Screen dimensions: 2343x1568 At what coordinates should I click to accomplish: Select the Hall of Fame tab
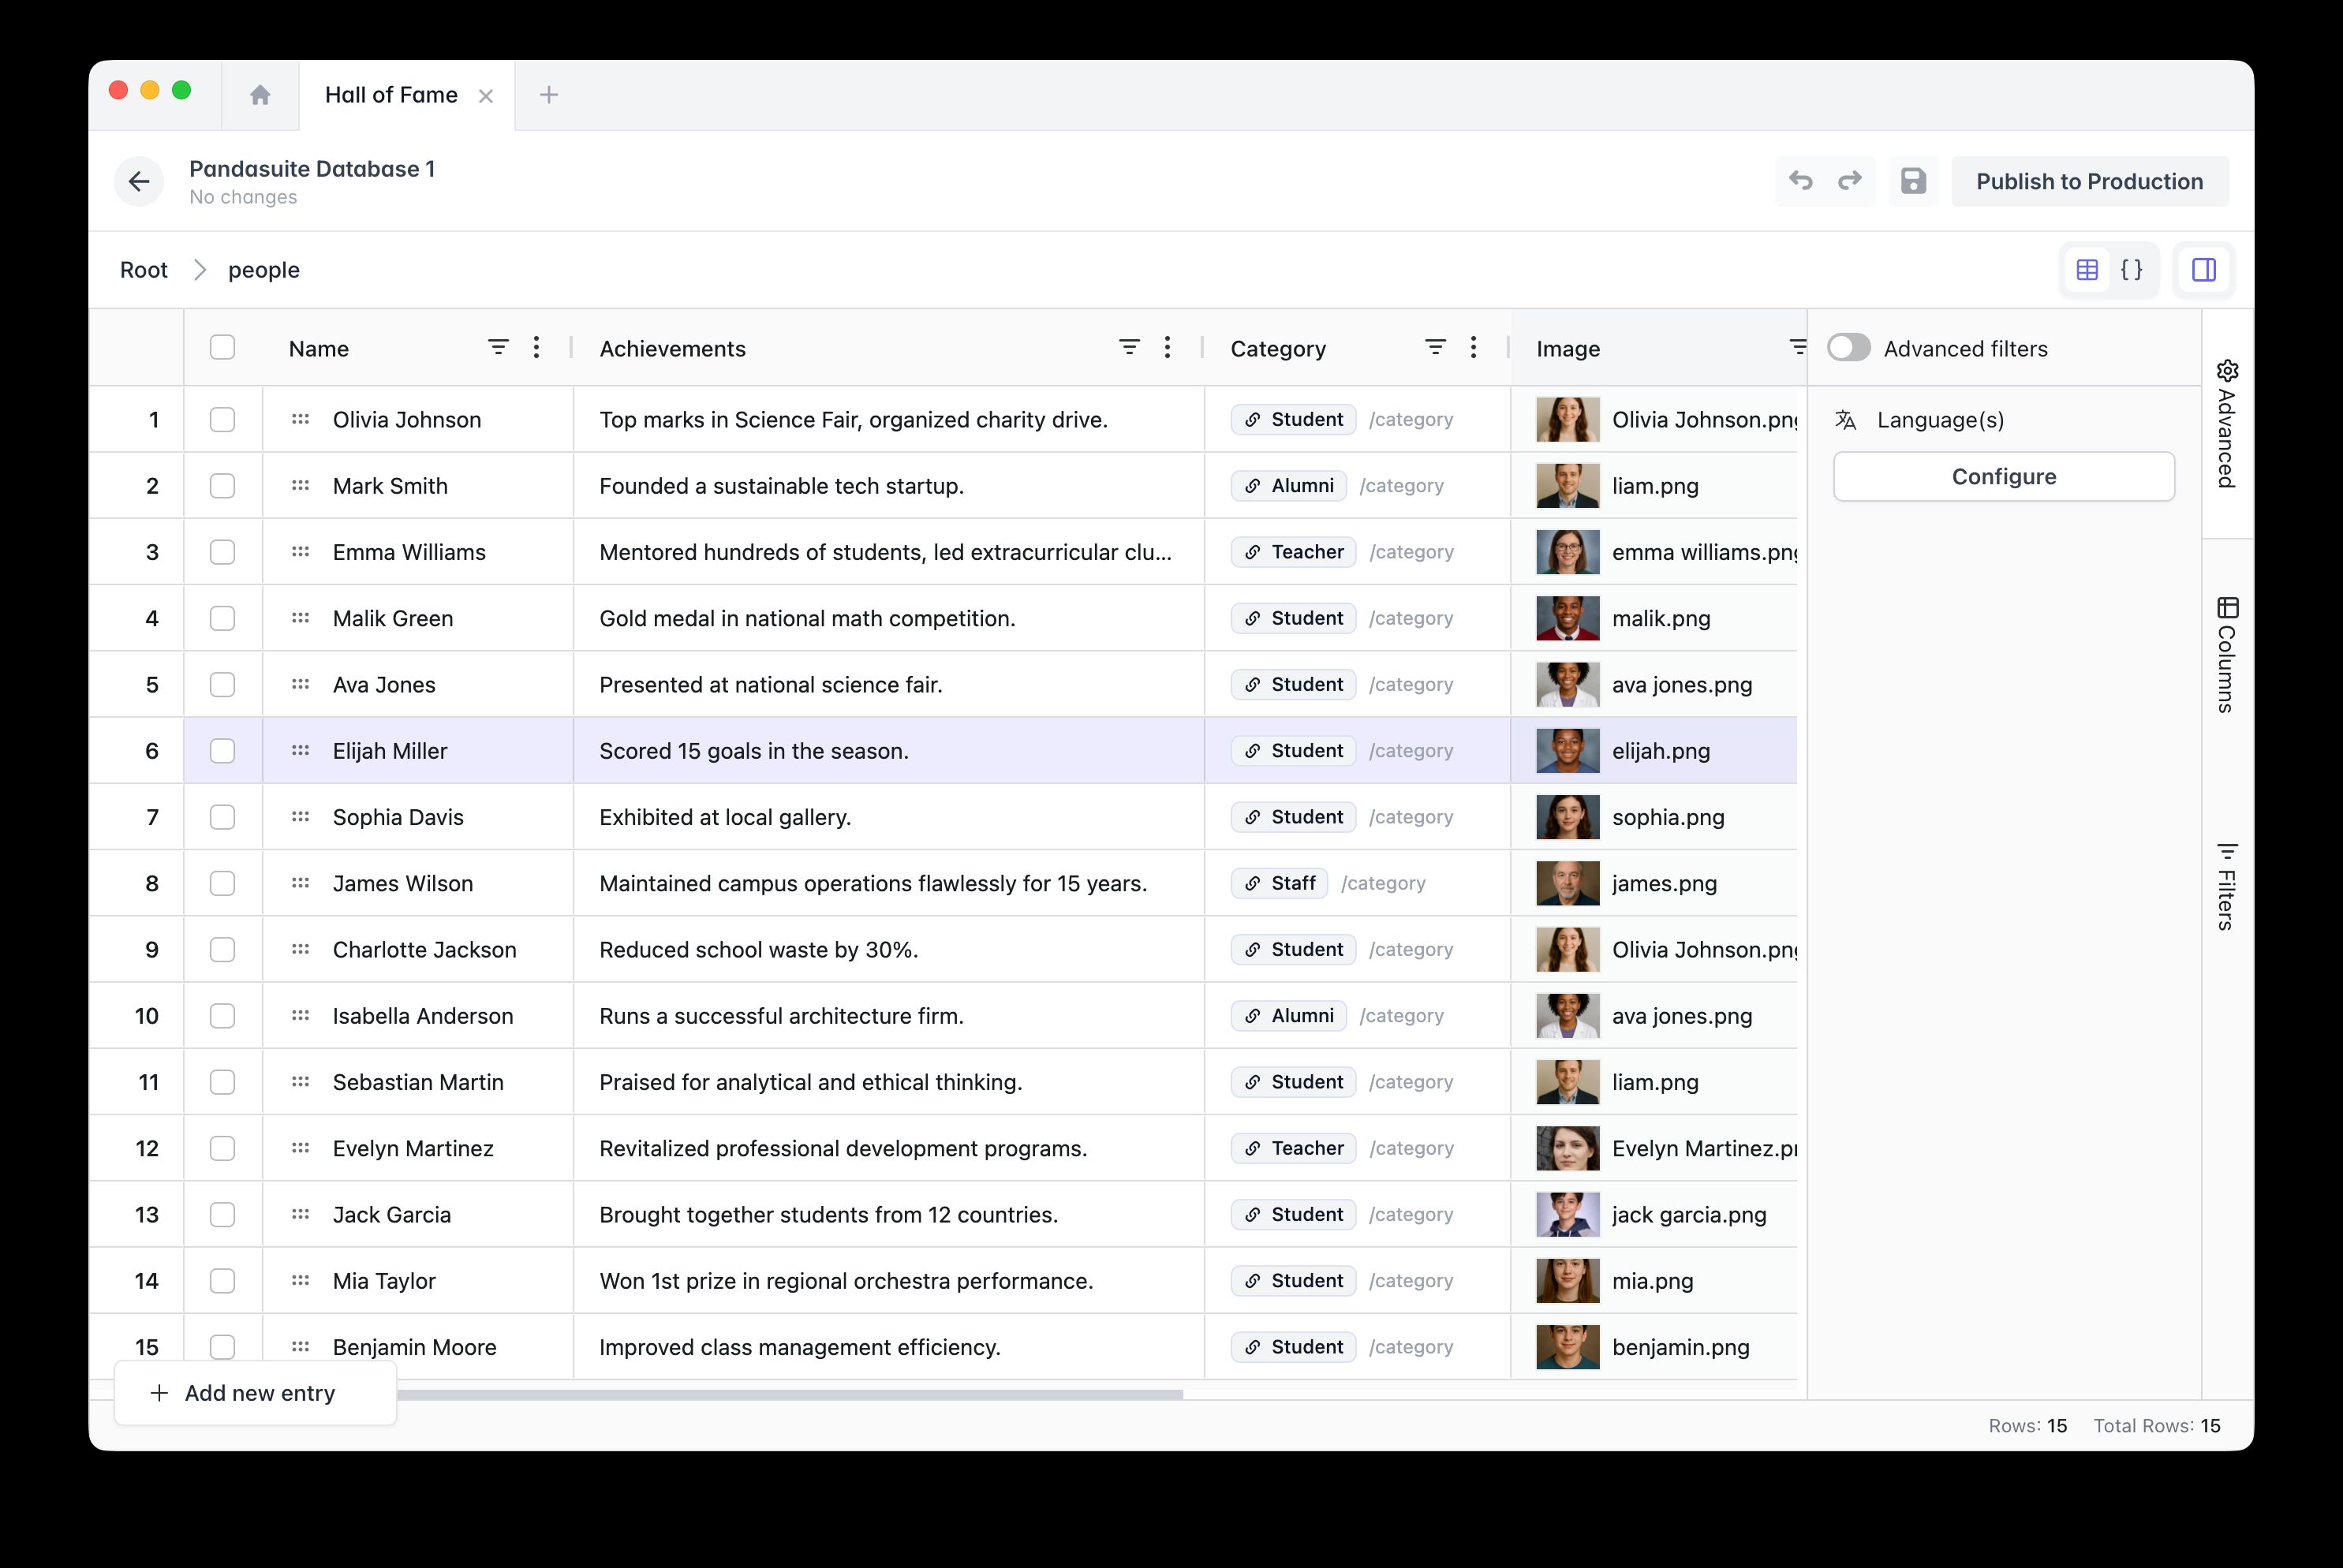(x=390, y=94)
